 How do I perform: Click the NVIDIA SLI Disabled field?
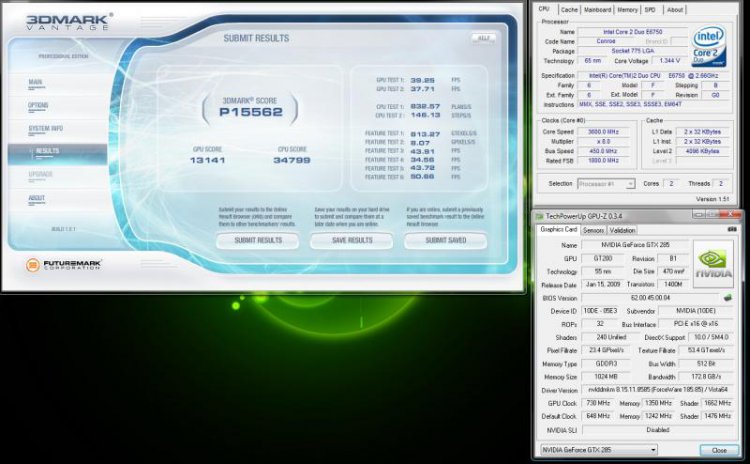(x=658, y=430)
